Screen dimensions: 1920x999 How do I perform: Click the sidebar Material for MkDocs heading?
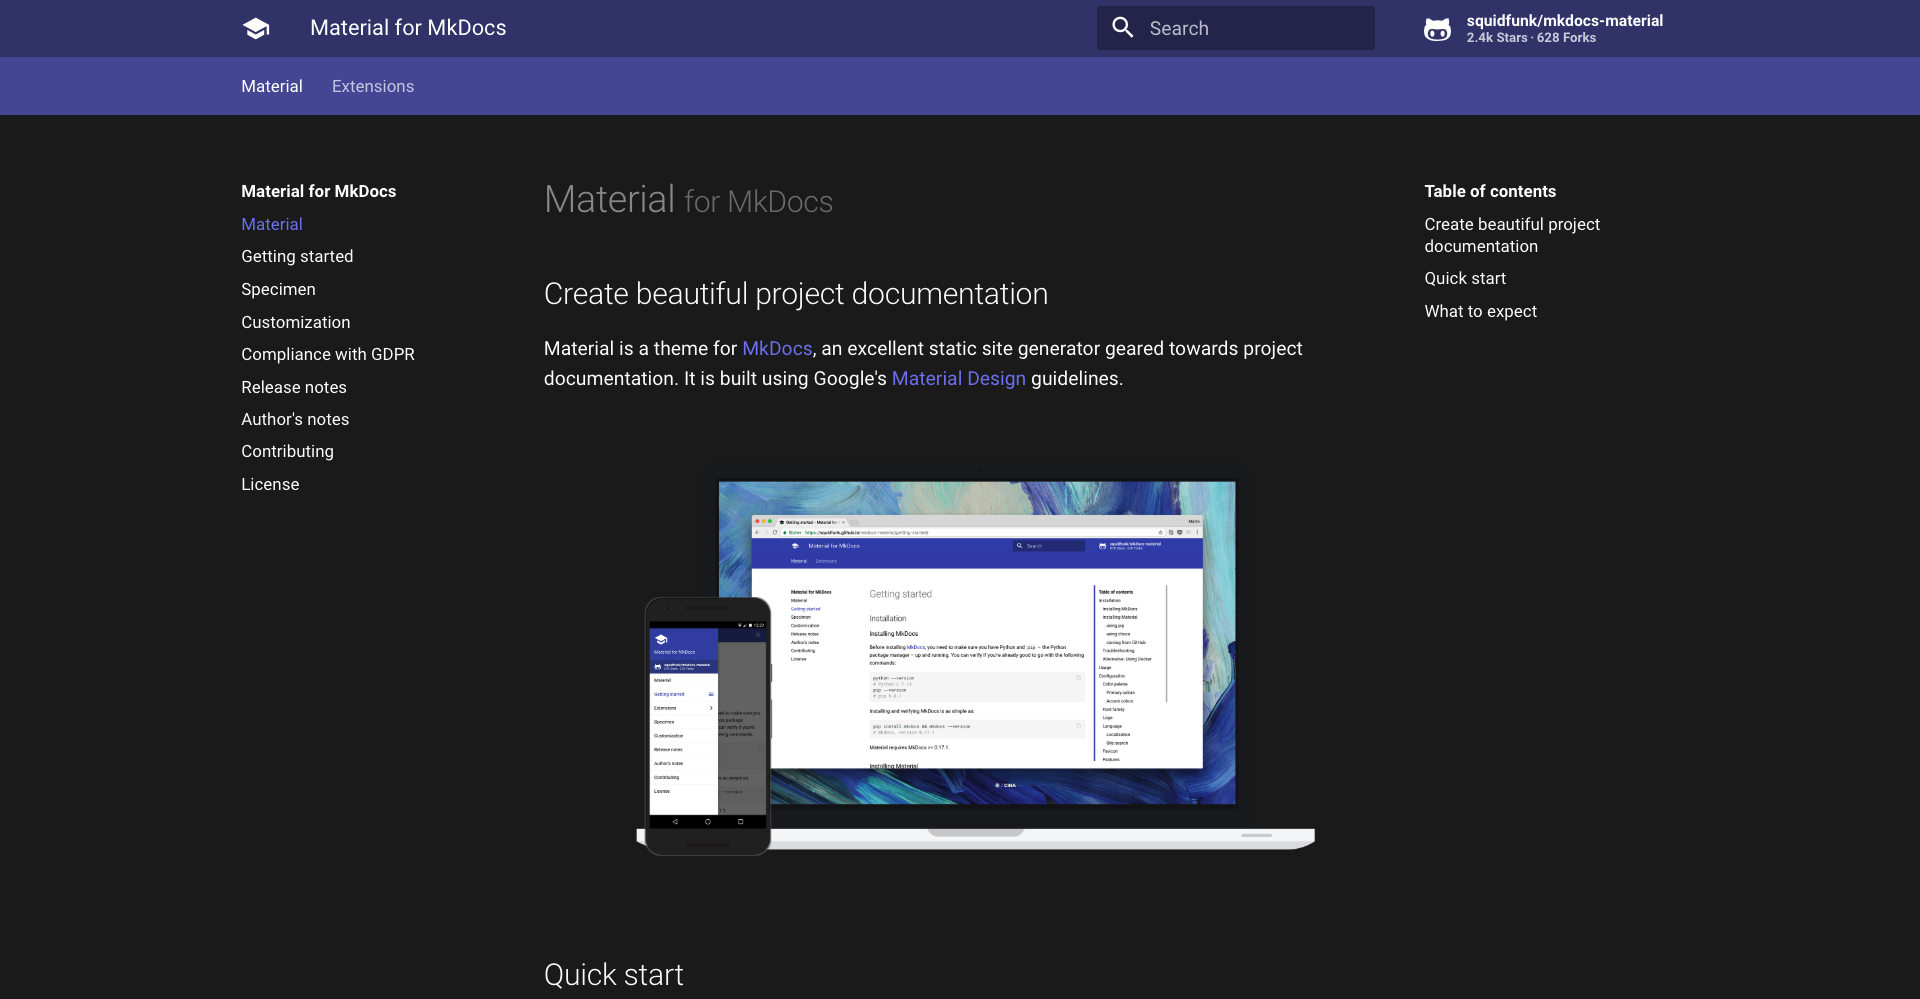(318, 191)
